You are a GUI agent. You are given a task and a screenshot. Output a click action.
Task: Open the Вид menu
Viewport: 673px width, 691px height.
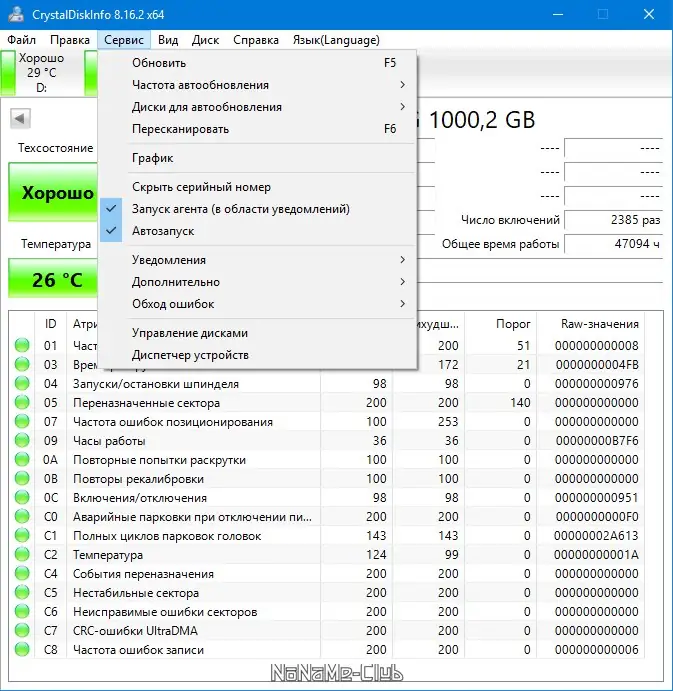tap(168, 40)
